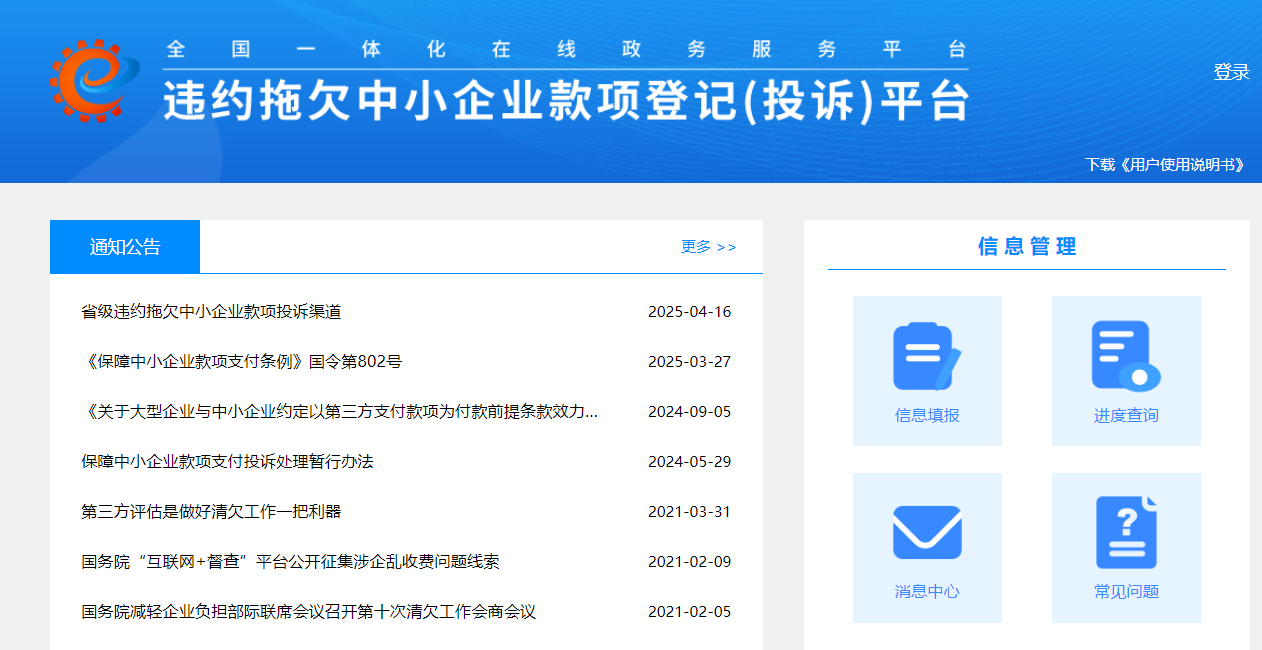Click the 2025-04-16 date of first notice
Viewport: 1262px width, 650px height.
click(689, 312)
